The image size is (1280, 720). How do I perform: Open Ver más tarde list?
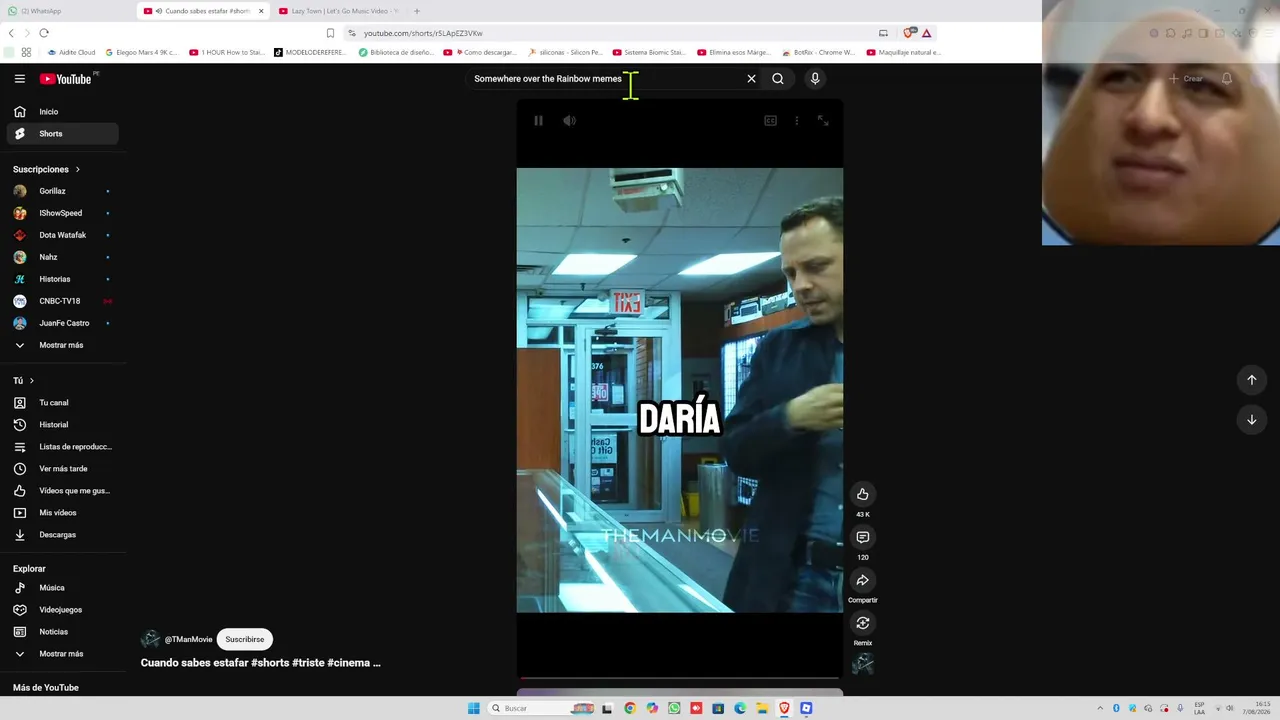(x=63, y=469)
